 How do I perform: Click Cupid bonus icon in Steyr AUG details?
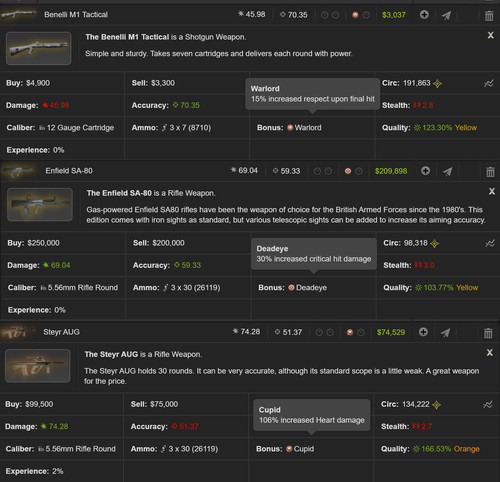289,449
